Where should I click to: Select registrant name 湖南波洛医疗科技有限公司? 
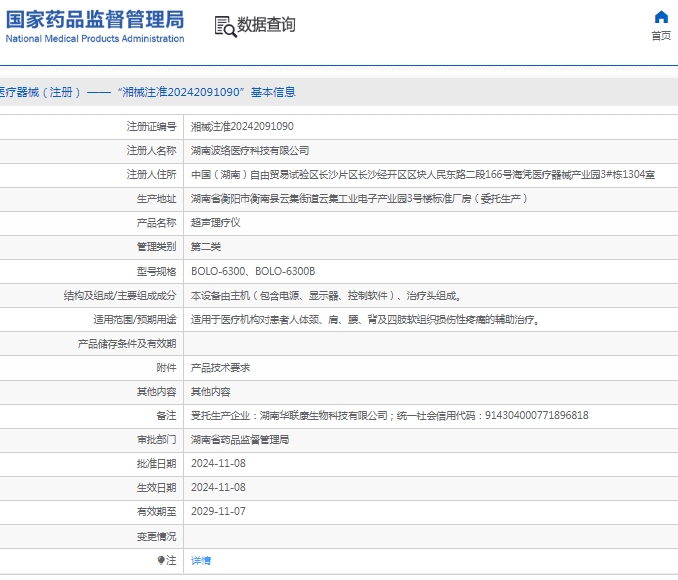coord(250,151)
